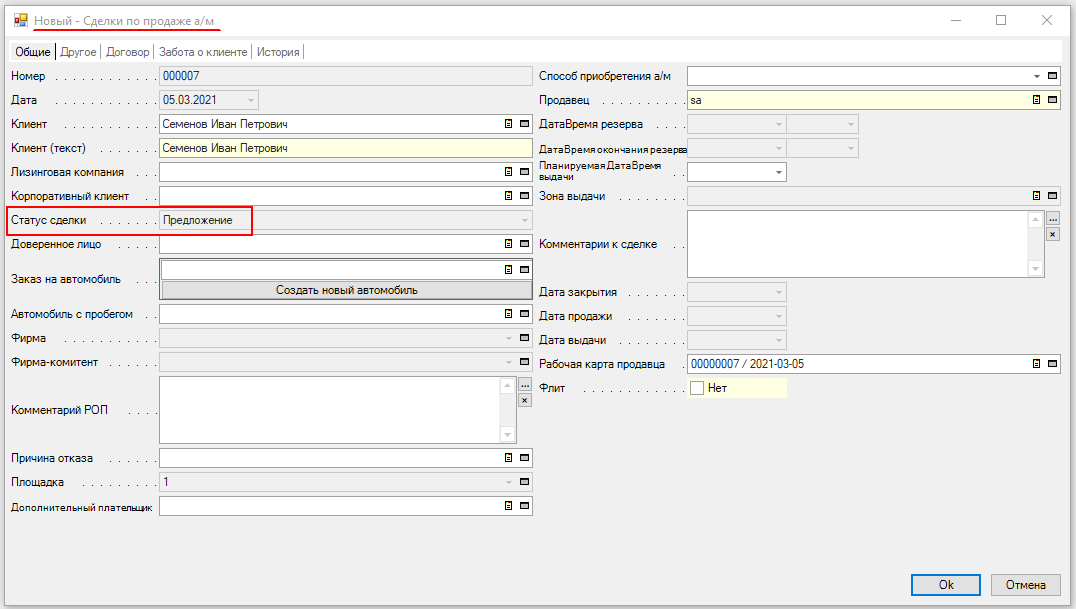Open window icon in Лизинговая компания field
This screenshot has height=609, width=1076.
coord(524,172)
